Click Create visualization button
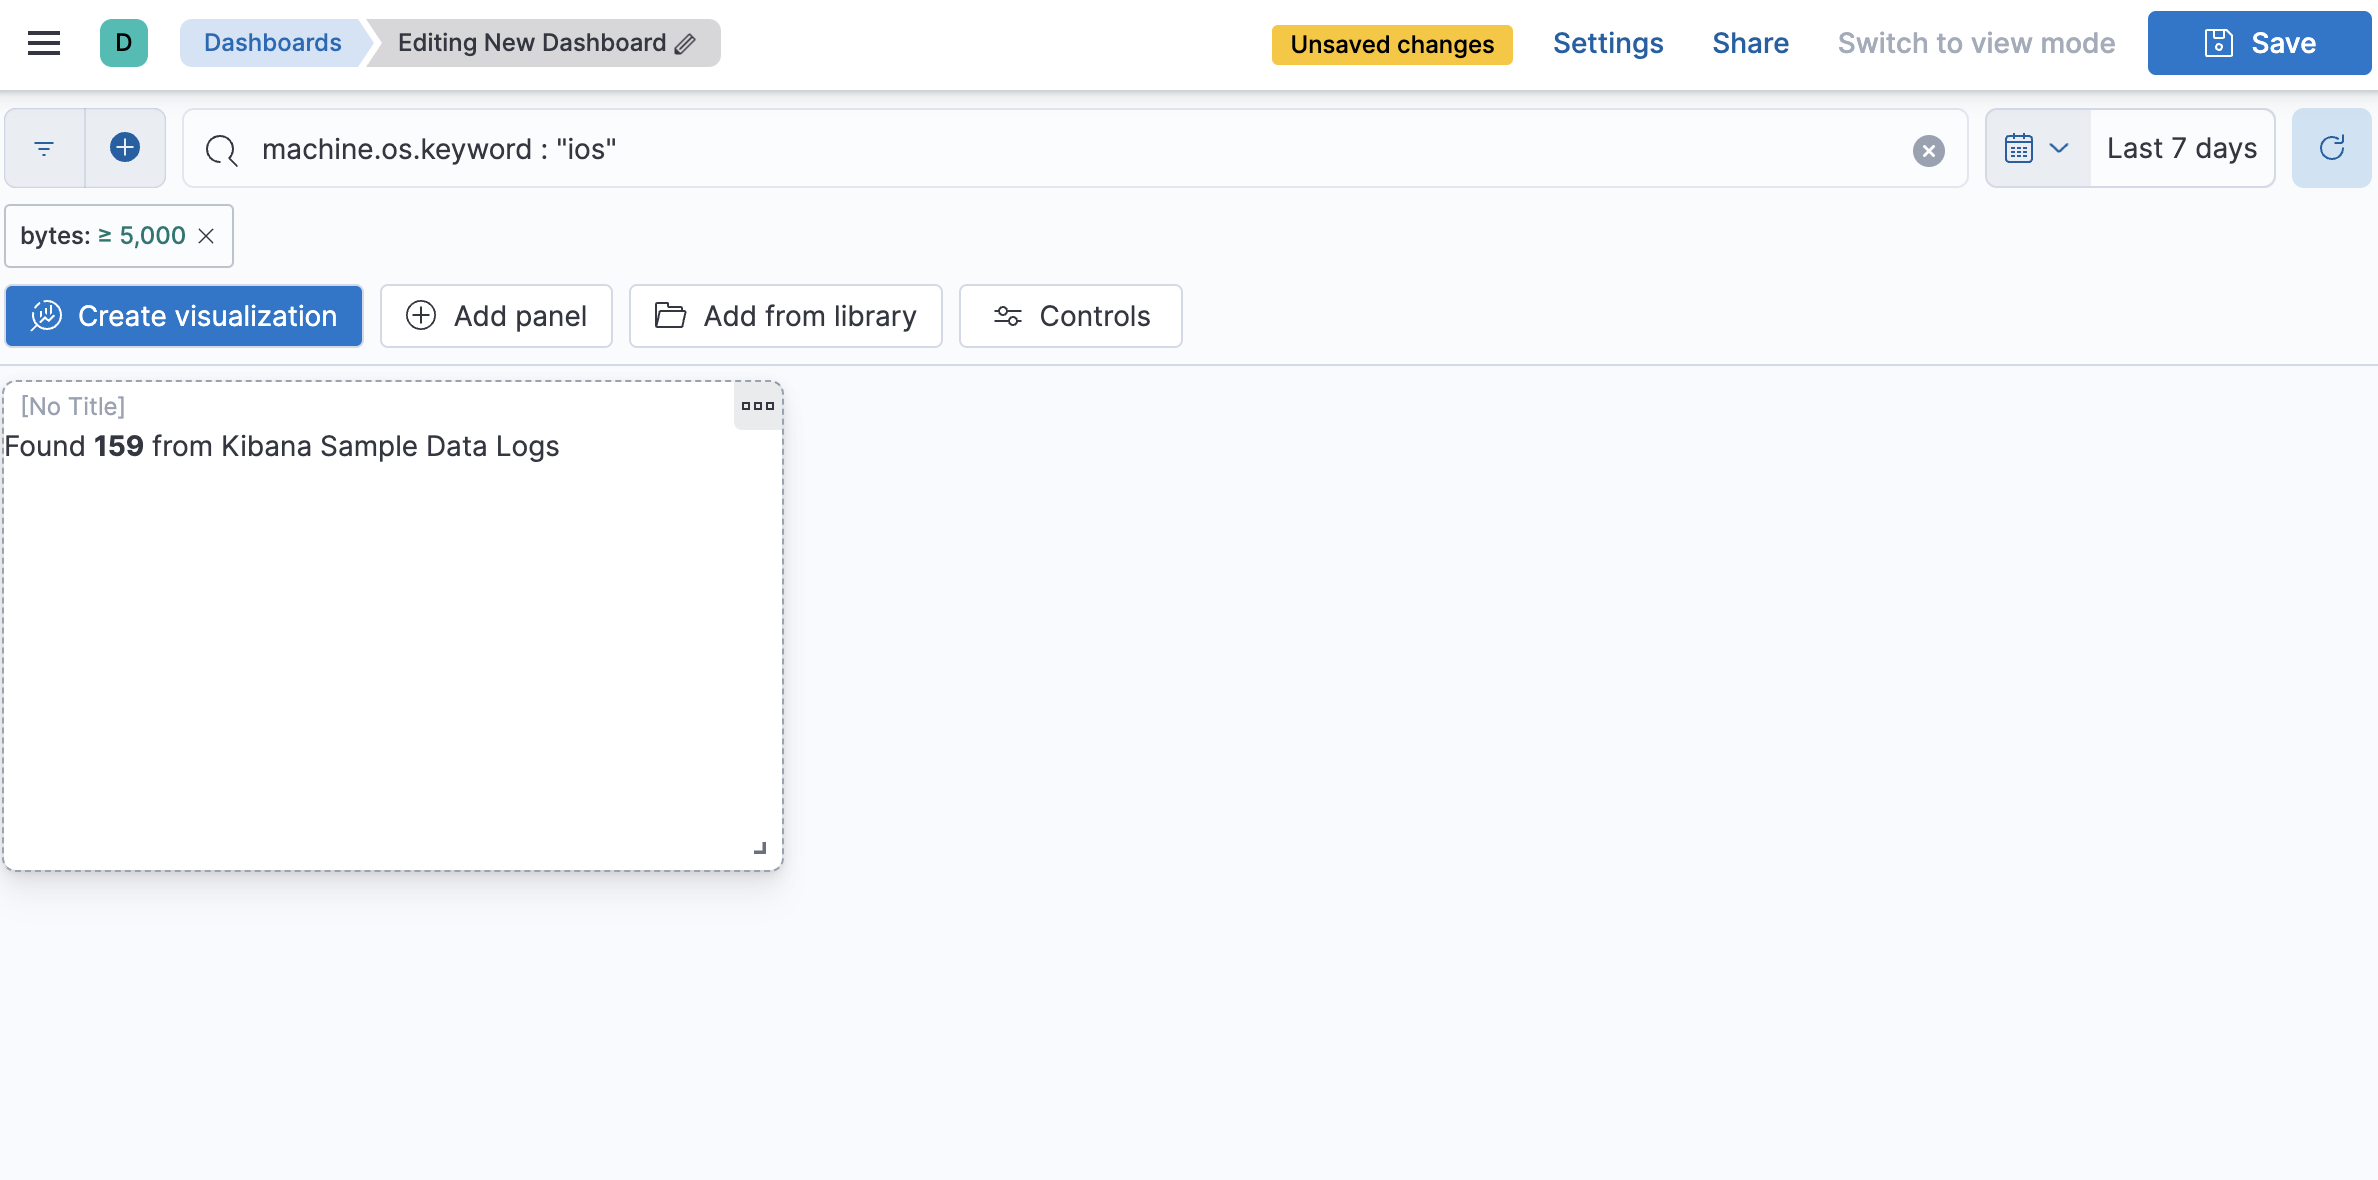This screenshot has width=2378, height=1180. [184, 316]
